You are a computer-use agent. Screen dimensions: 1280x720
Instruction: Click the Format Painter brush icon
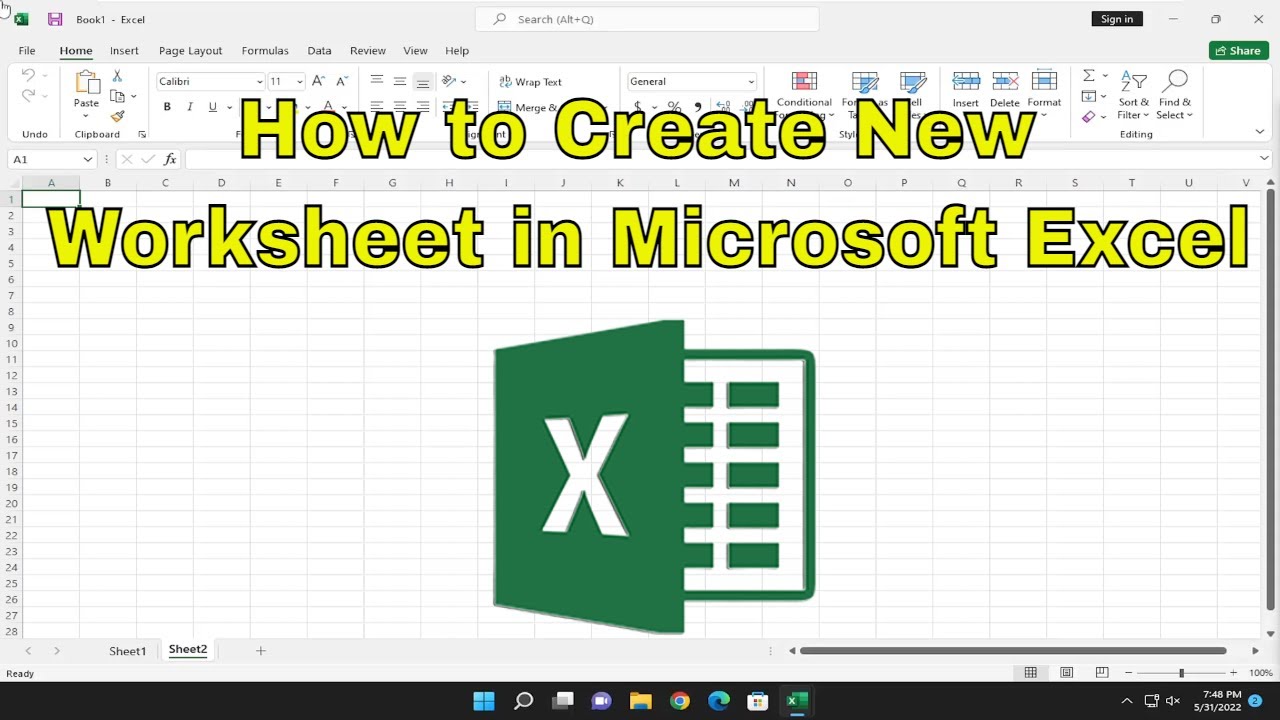point(117,116)
